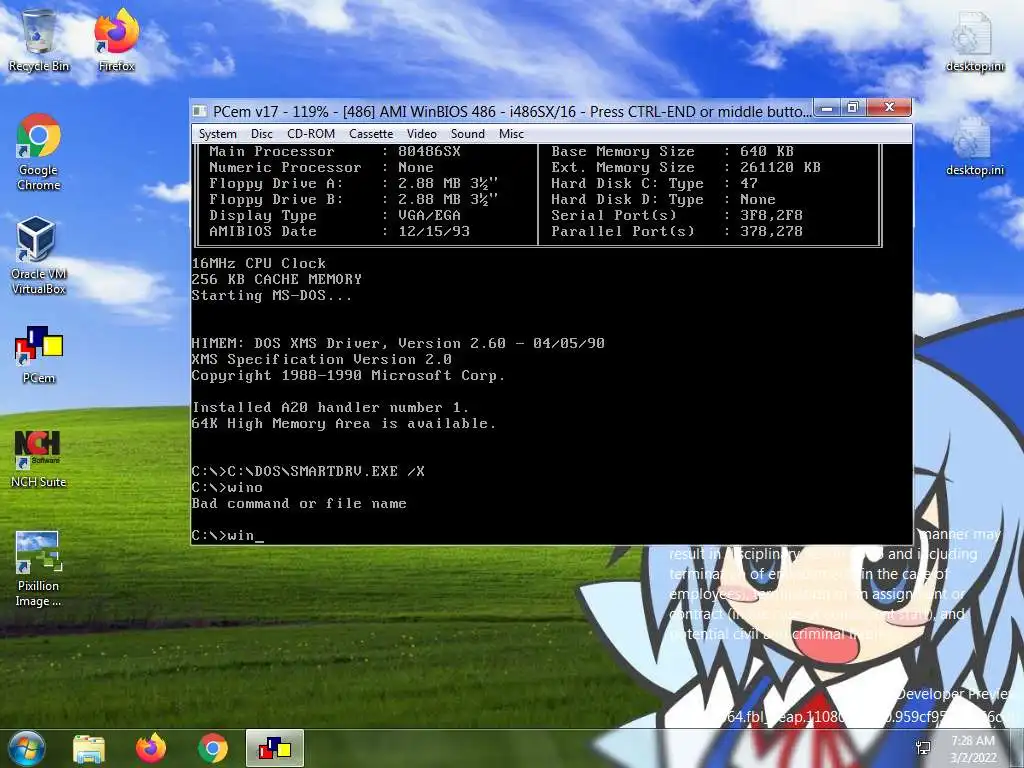The image size is (1024, 768).
Task: Open the Video menu in PCem
Action: point(422,134)
